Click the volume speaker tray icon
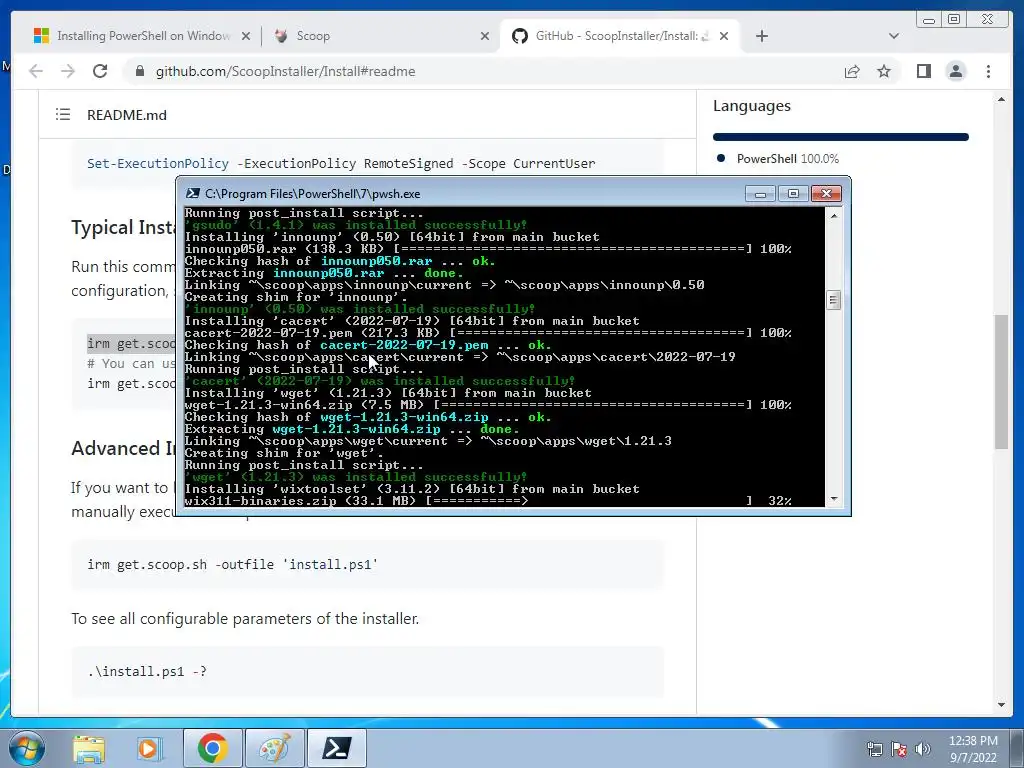This screenshot has width=1024, height=768. tap(923, 749)
